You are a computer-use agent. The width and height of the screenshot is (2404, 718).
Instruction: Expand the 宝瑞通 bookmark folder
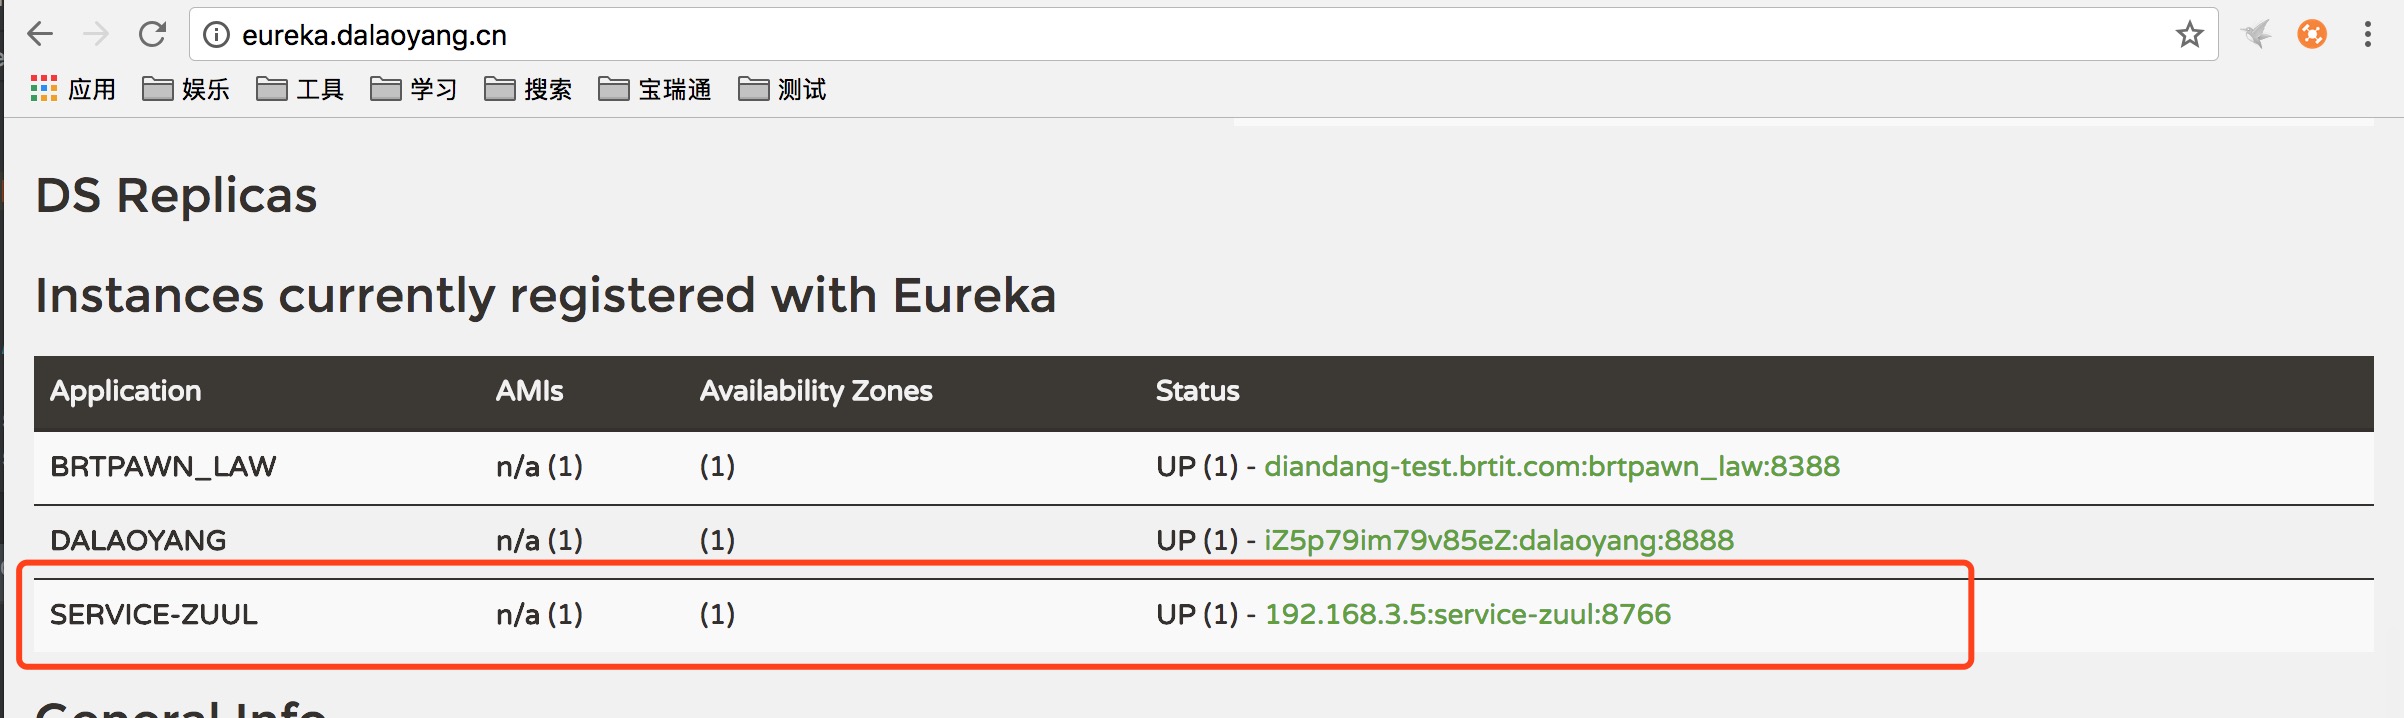655,90
